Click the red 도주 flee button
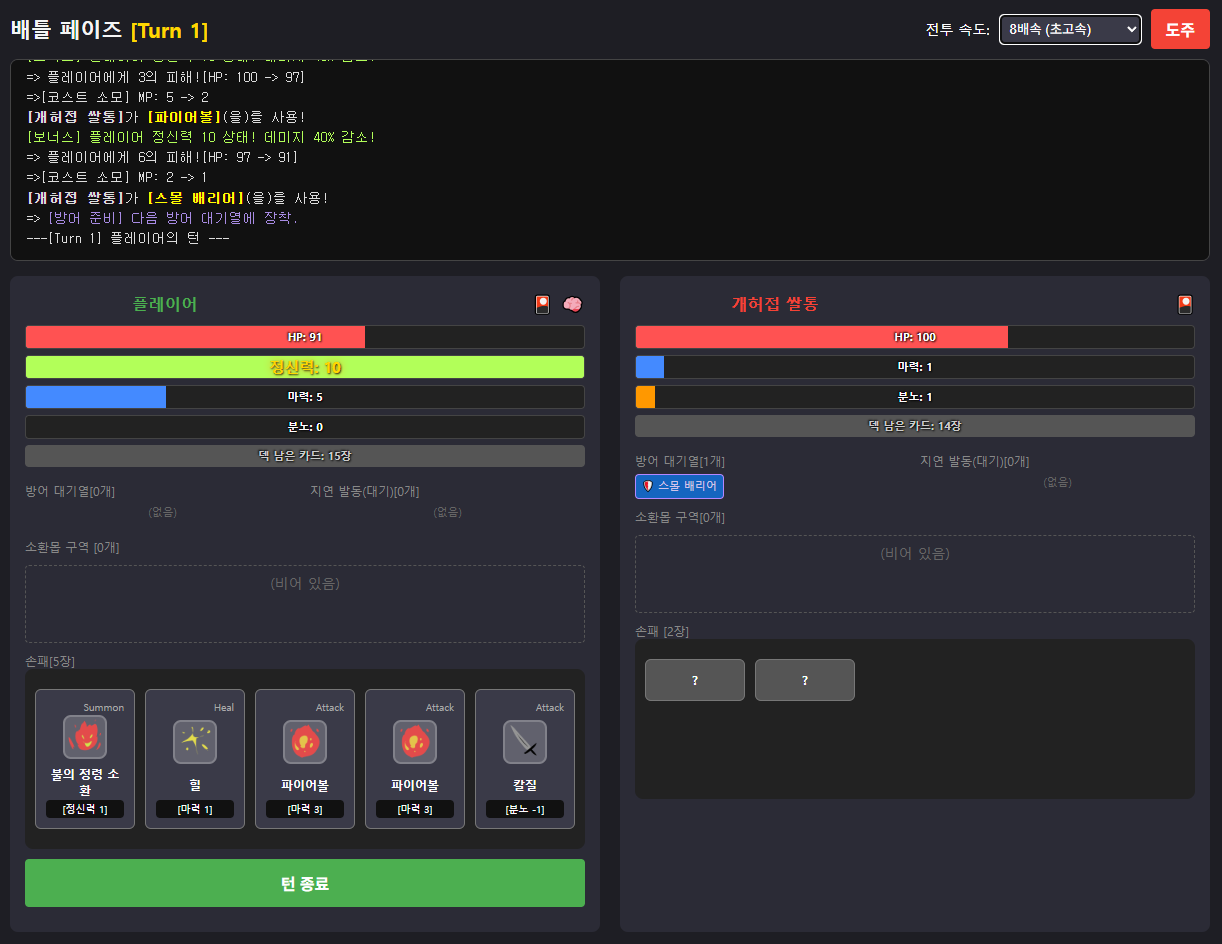This screenshot has height=944, width=1222. point(1180,29)
